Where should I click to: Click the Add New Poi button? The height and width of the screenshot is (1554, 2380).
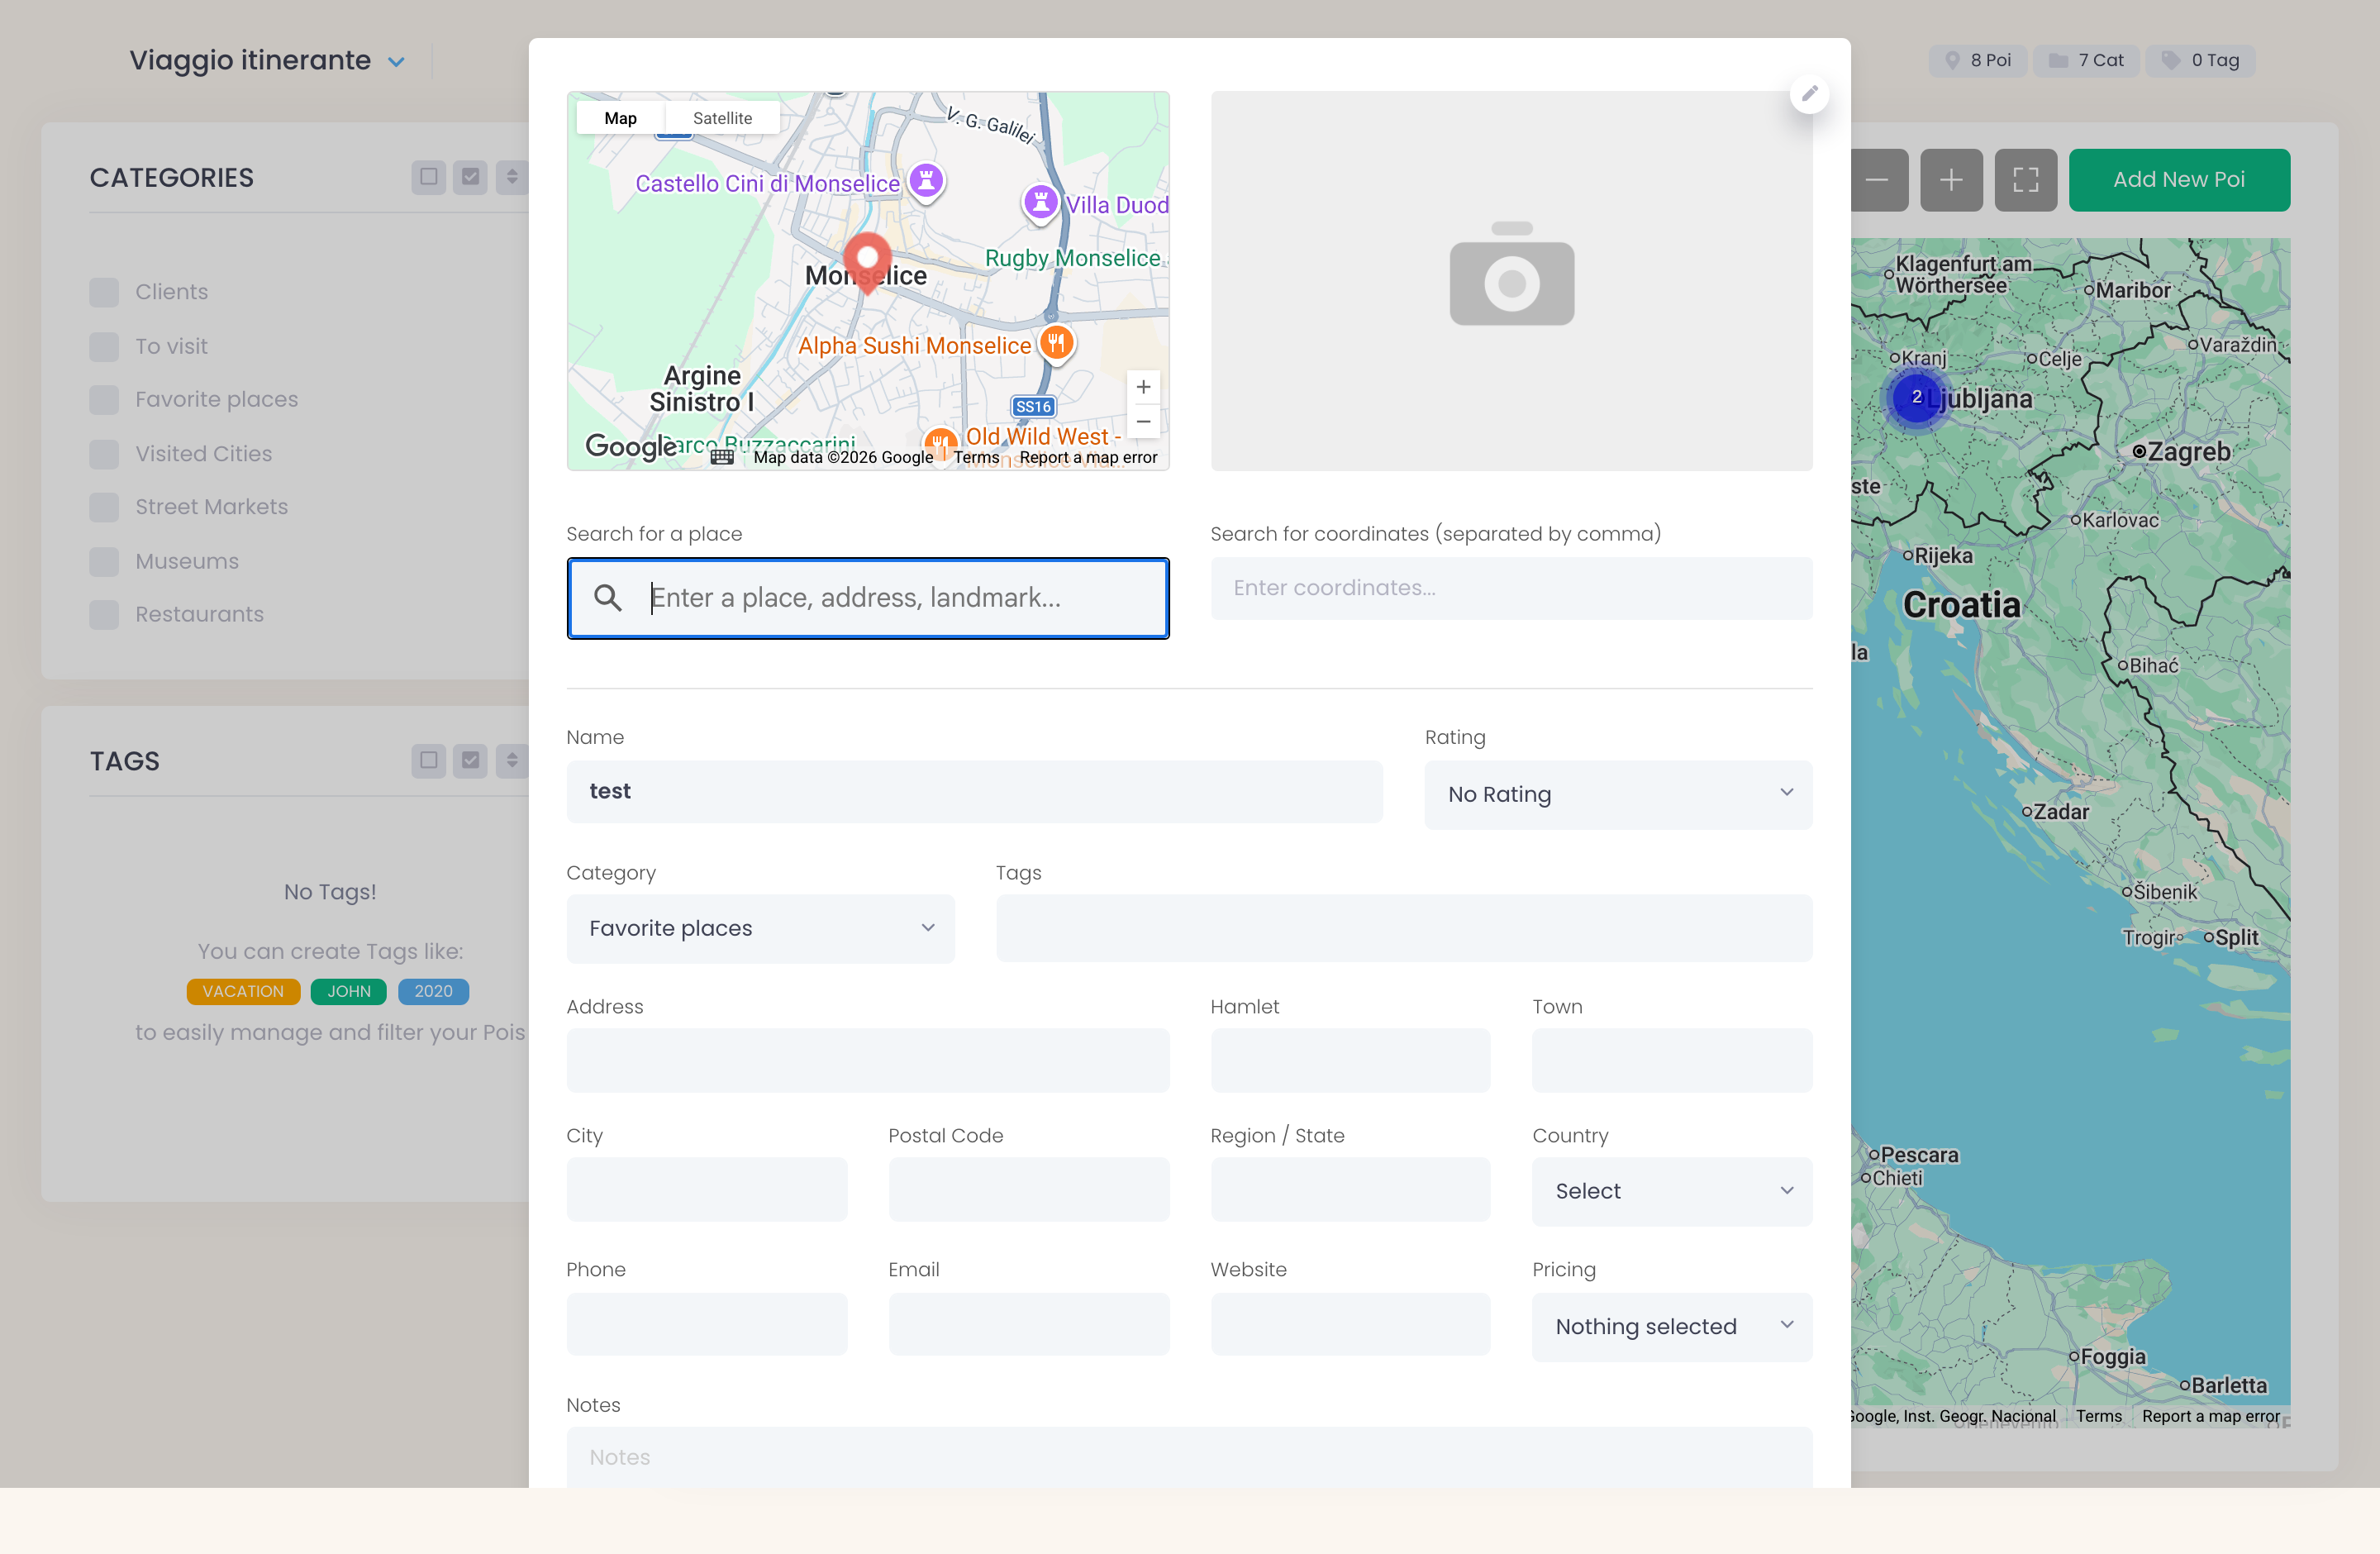click(2179, 180)
